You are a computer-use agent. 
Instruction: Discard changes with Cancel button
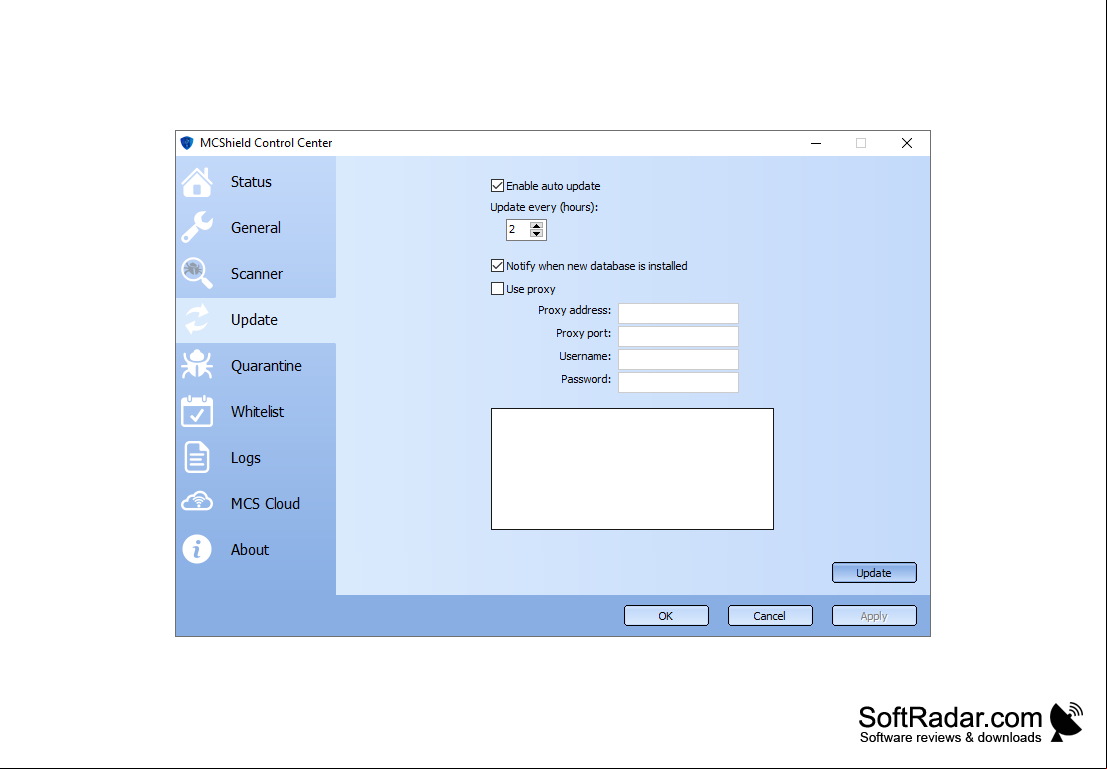[770, 616]
